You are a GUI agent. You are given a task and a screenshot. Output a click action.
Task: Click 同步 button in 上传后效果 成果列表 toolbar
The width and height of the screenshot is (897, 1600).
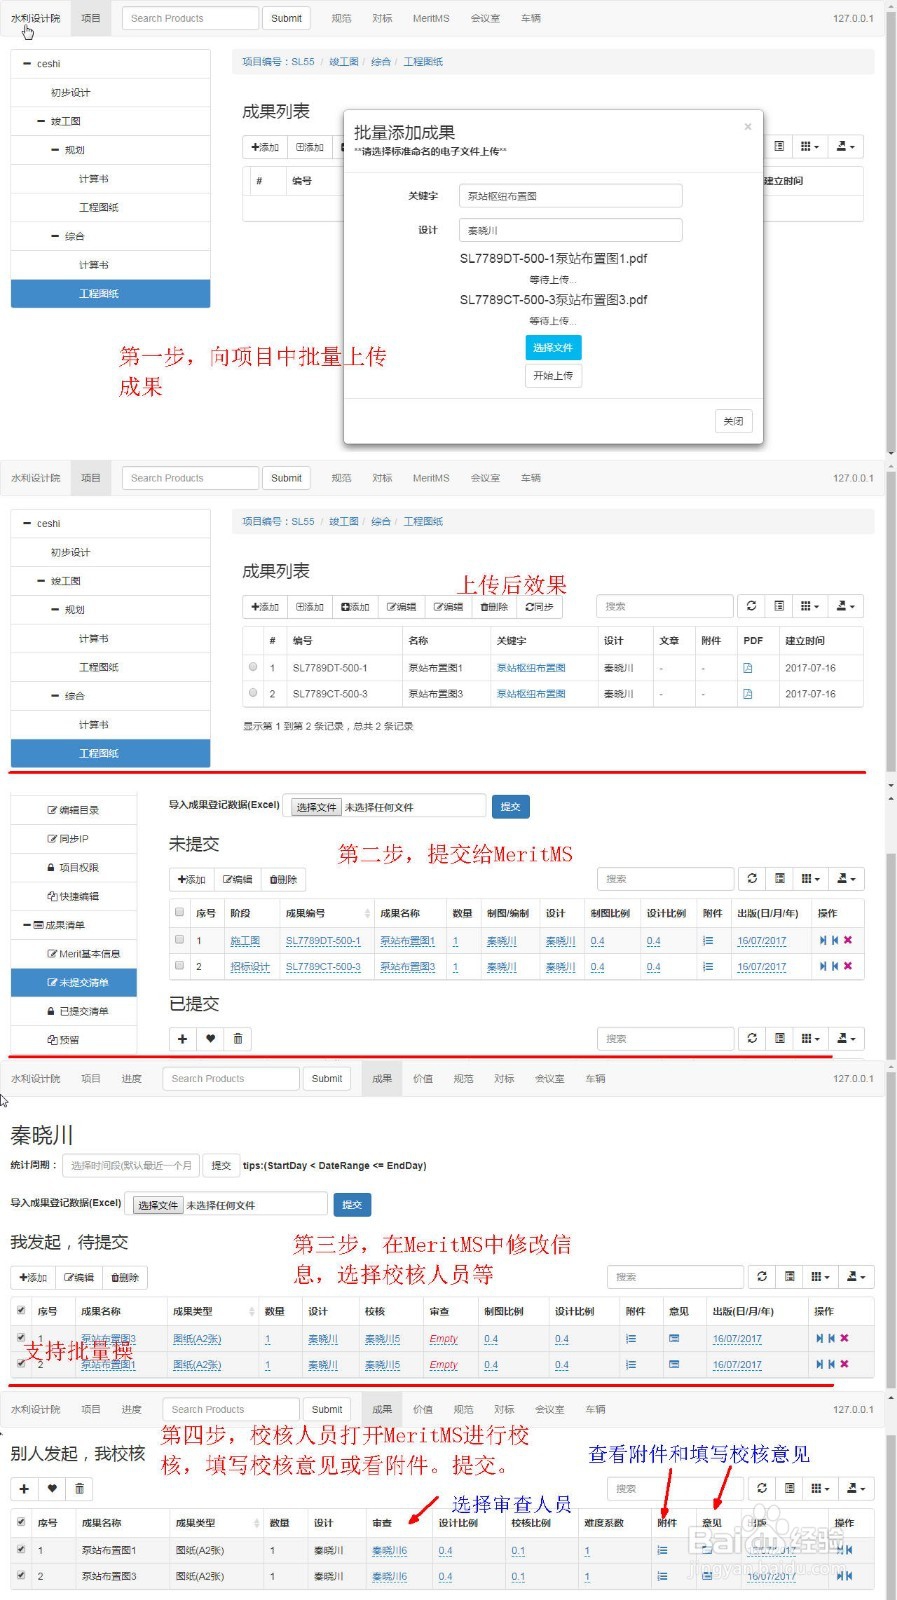pyautogui.click(x=540, y=607)
